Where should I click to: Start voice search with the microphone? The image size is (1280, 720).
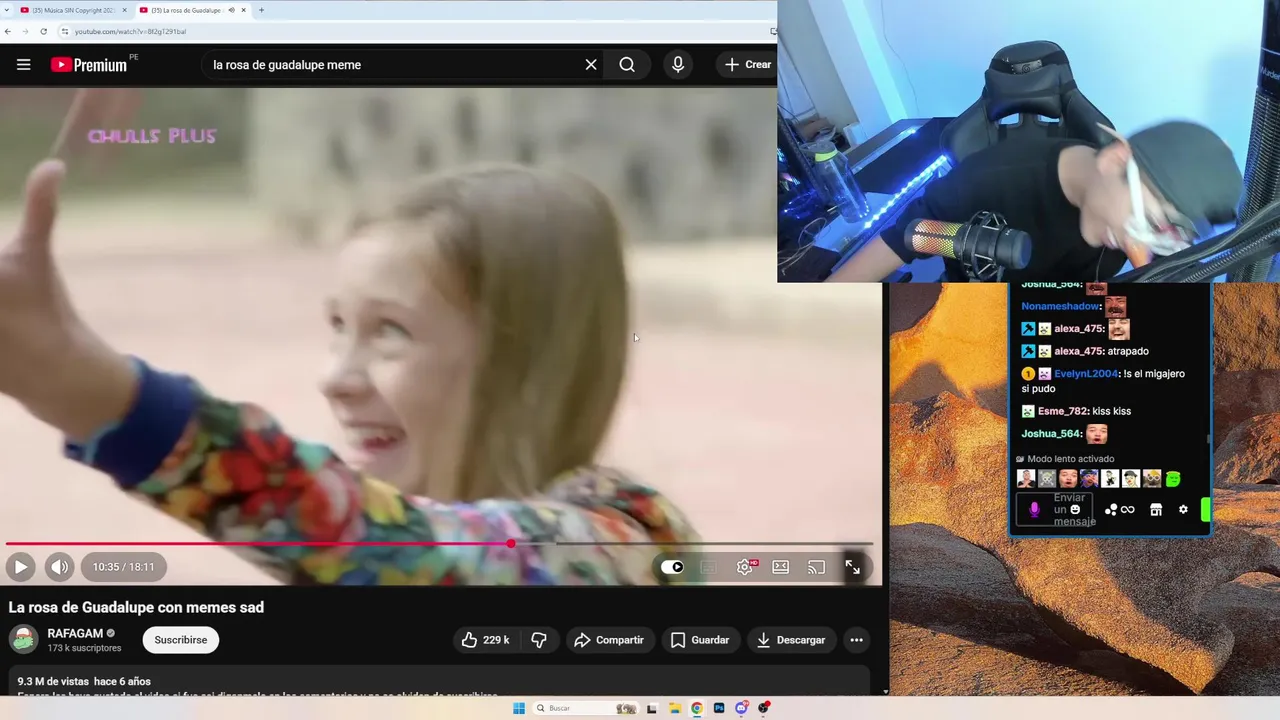(x=678, y=65)
